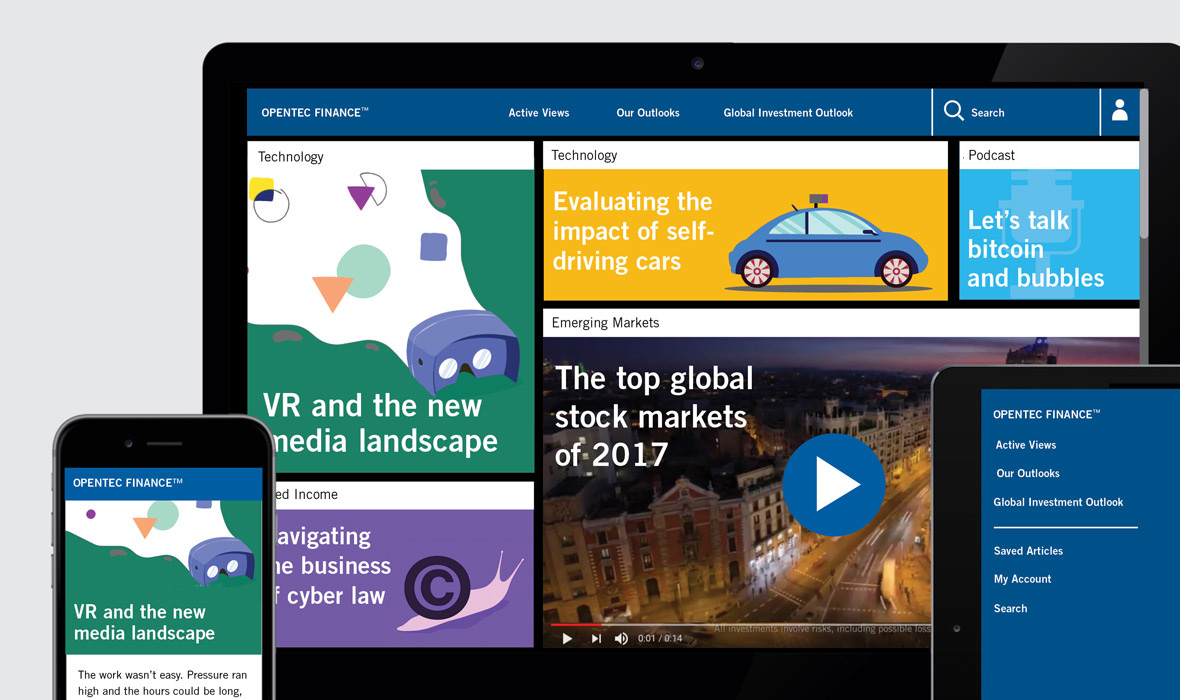Open Active Views in top navigation
This screenshot has height=700, width=1180.
[x=538, y=113]
